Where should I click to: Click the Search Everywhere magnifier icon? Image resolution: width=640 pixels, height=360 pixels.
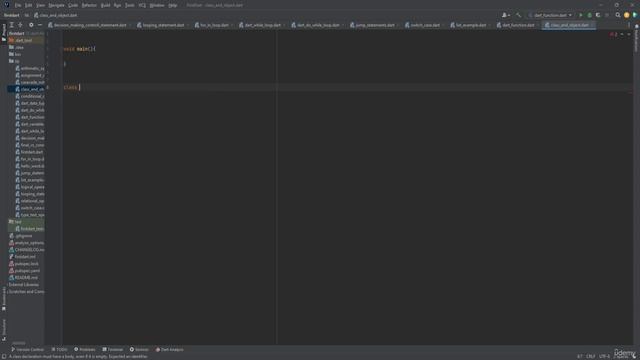[x=618, y=15]
